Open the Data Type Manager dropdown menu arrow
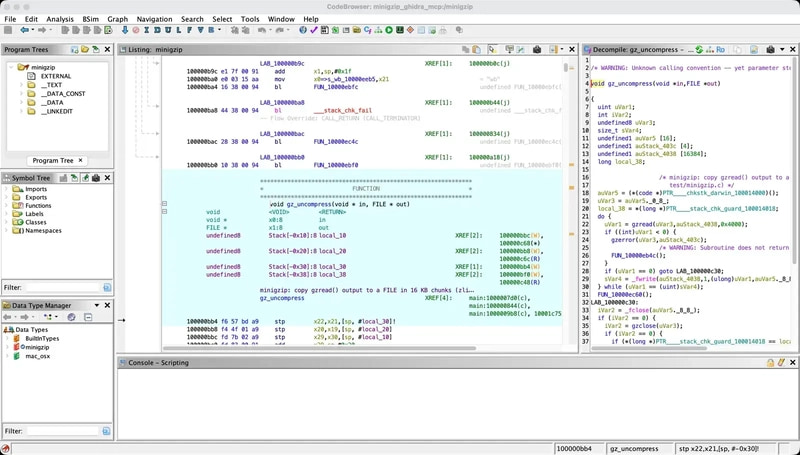Viewport: 800px width, 455px height. [96, 305]
